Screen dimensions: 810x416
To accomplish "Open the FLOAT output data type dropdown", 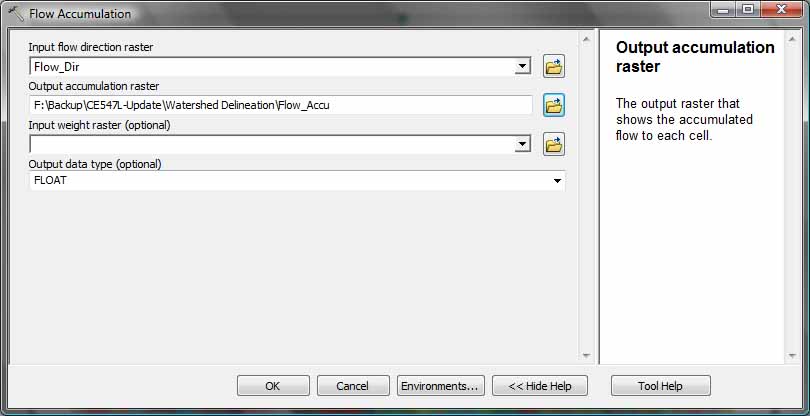I will point(557,181).
